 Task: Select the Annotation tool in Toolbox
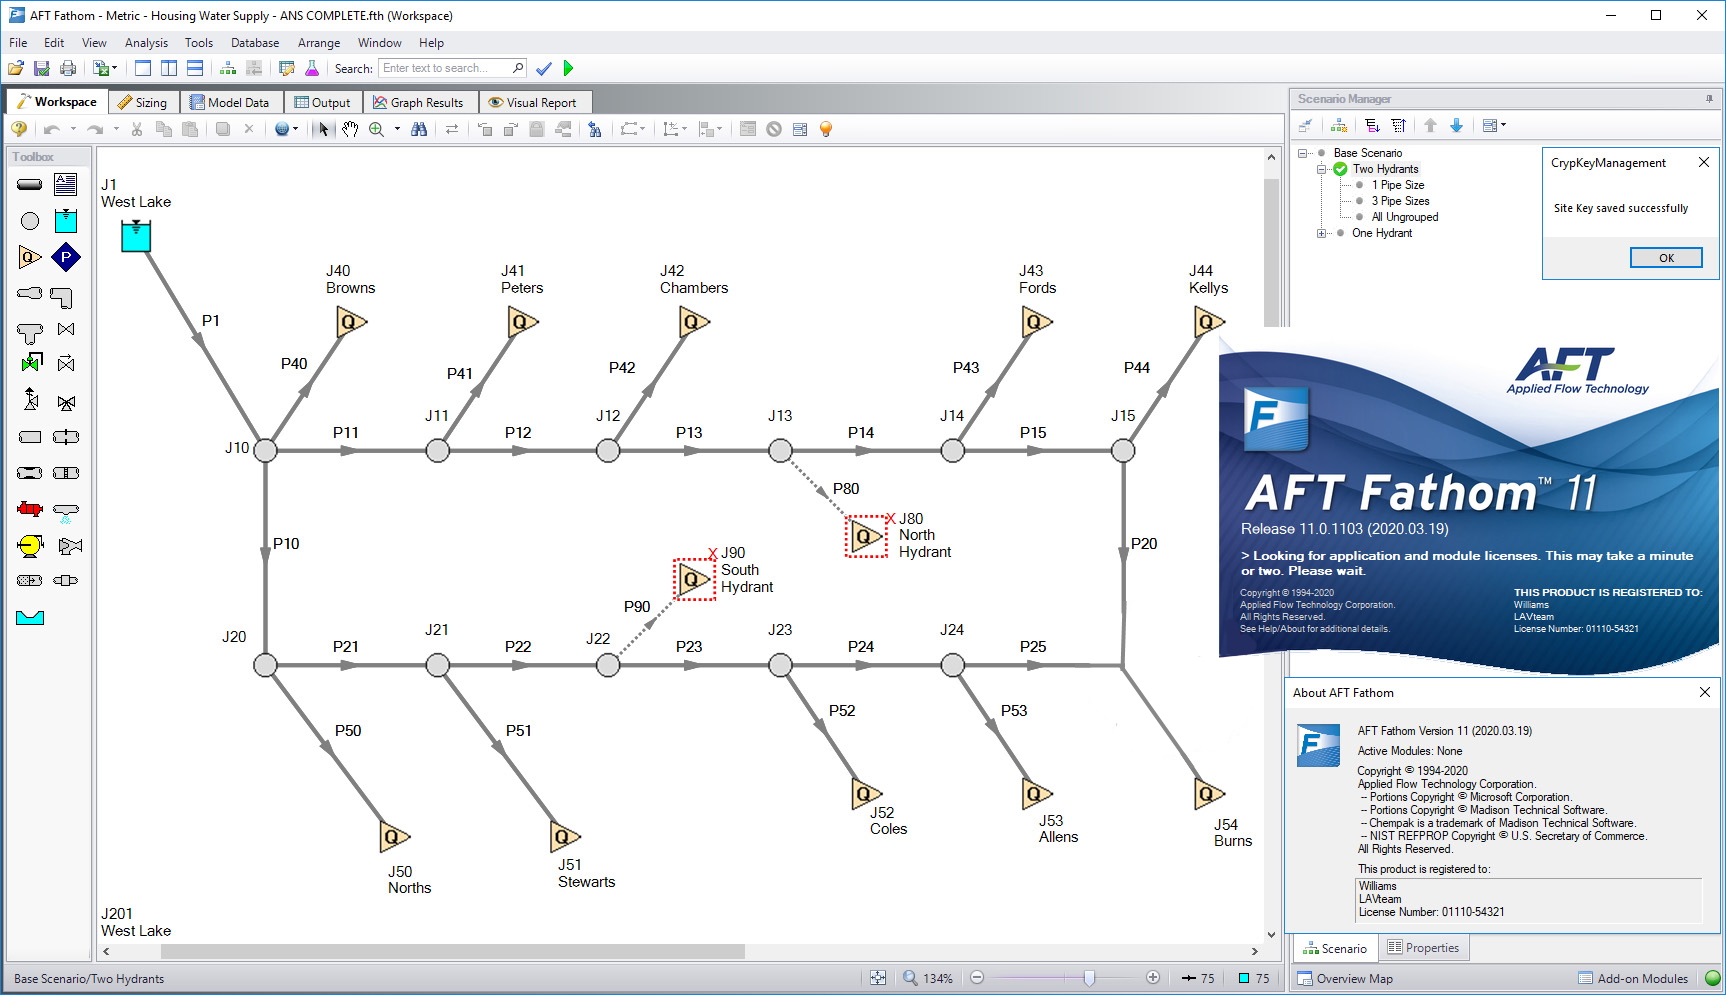point(66,185)
